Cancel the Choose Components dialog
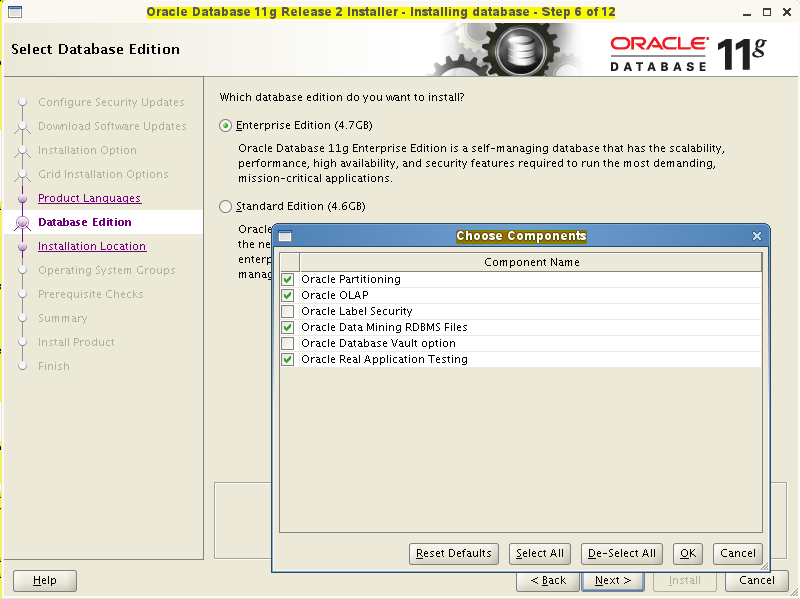This screenshot has width=800, height=599. pos(738,553)
